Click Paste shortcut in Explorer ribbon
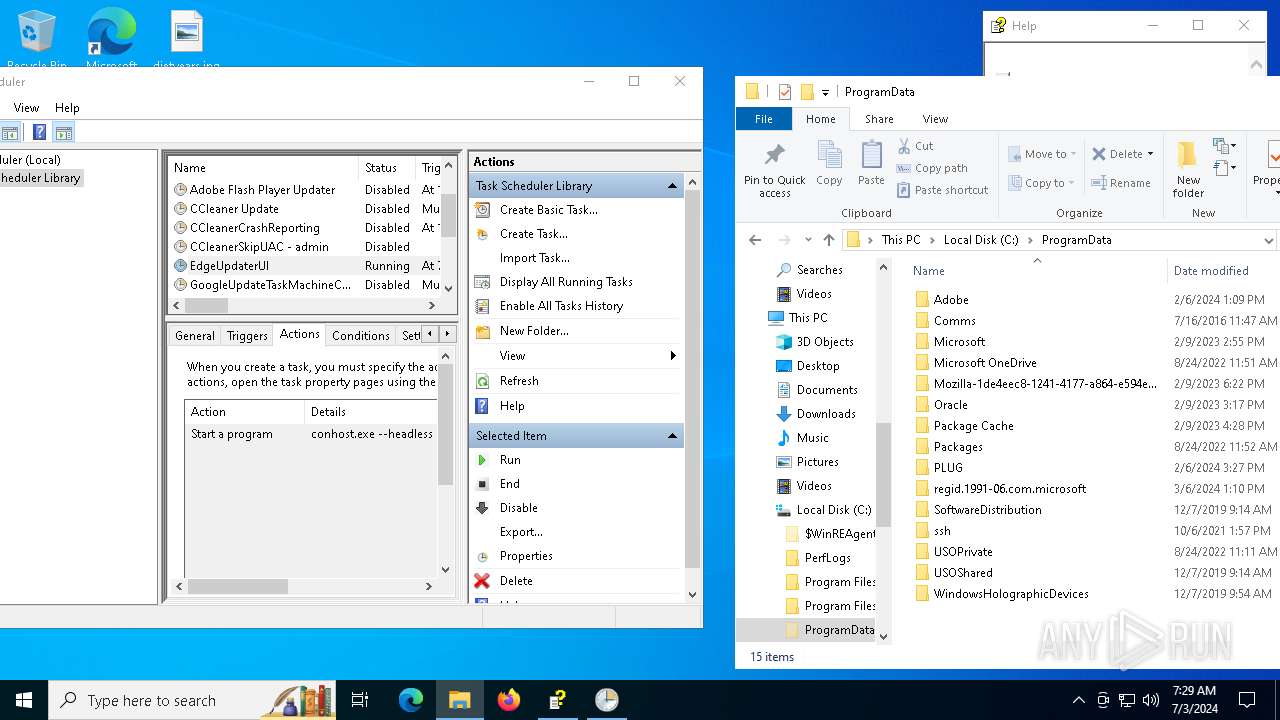Viewport: 1280px width, 720px height. pyautogui.click(x=942, y=190)
